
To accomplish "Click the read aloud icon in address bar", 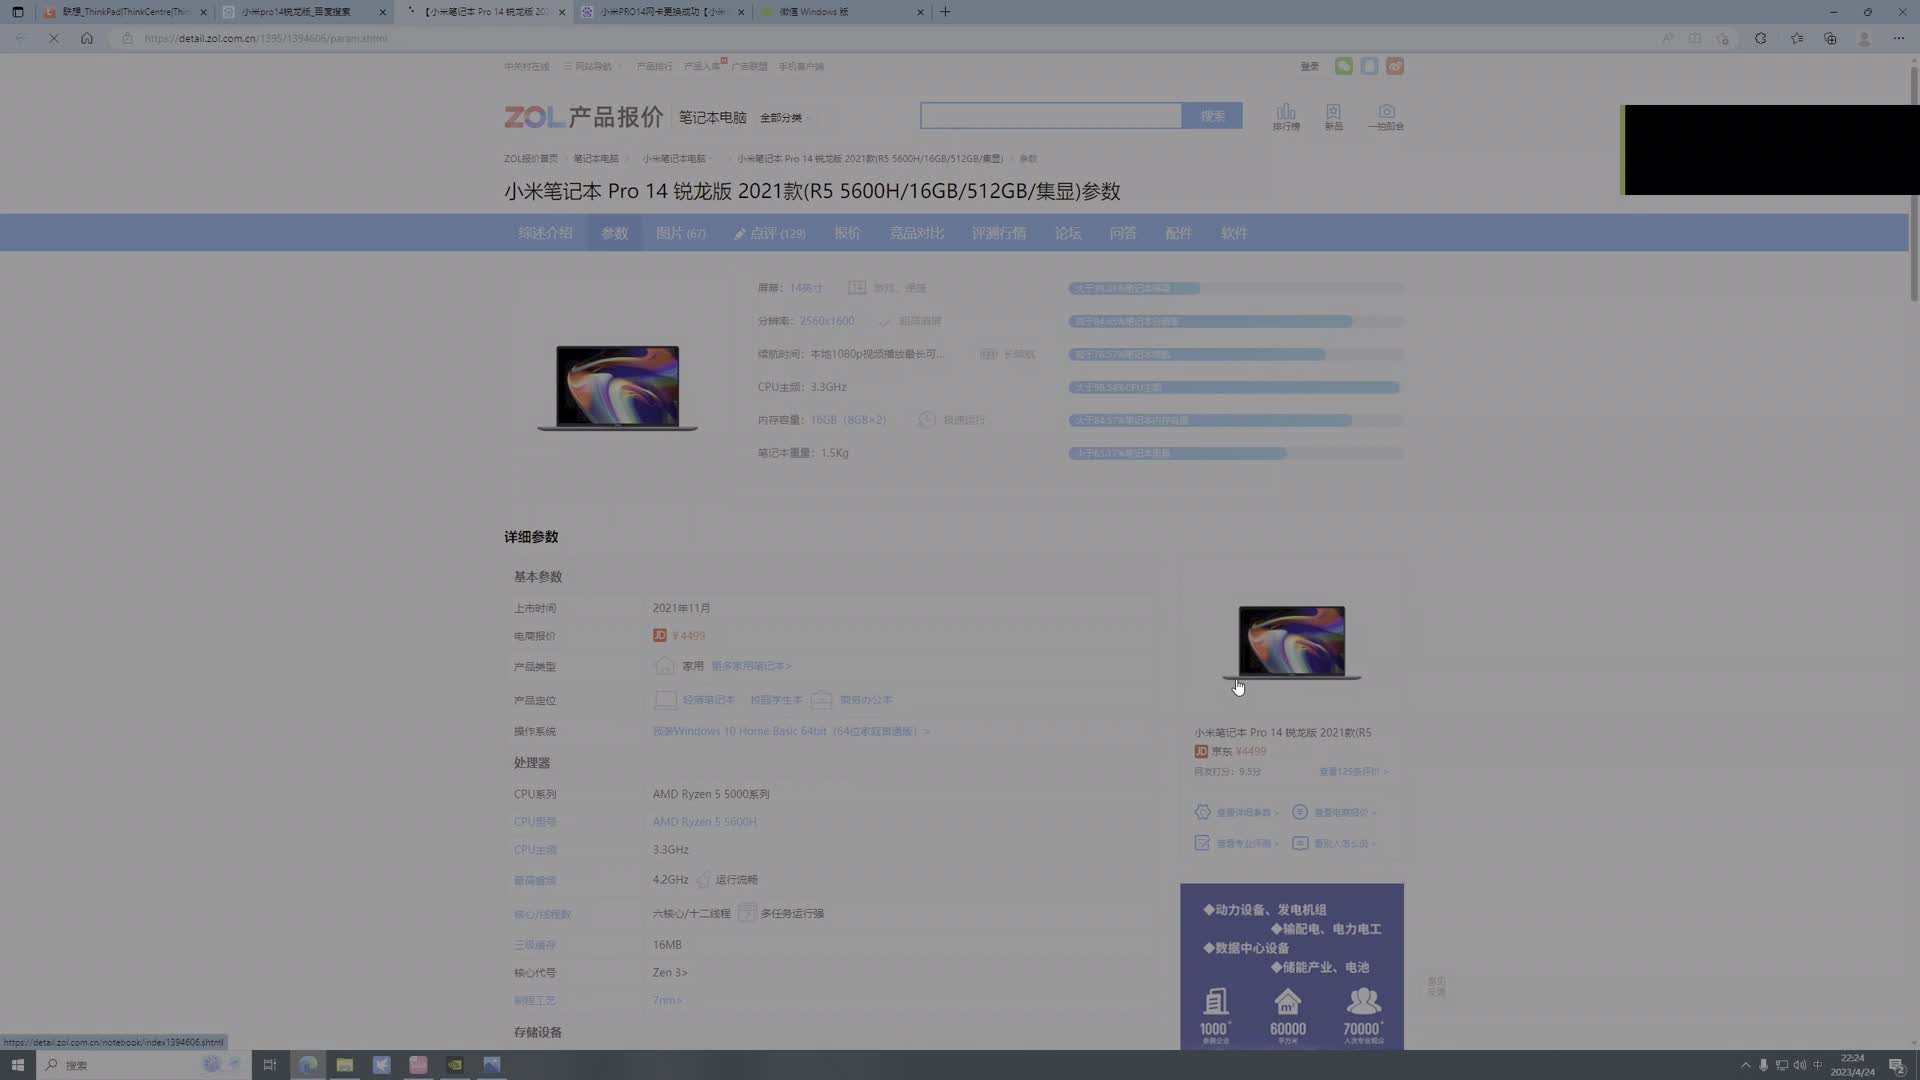I will (1667, 38).
